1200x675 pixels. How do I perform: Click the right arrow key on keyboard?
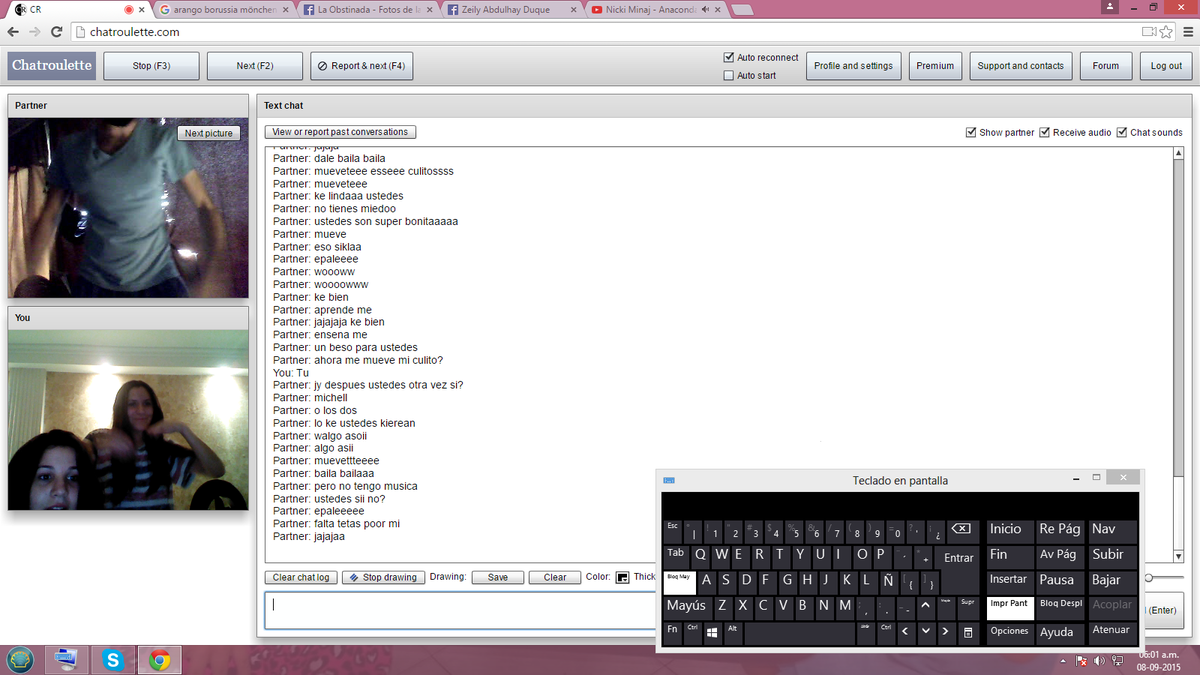[x=946, y=632]
